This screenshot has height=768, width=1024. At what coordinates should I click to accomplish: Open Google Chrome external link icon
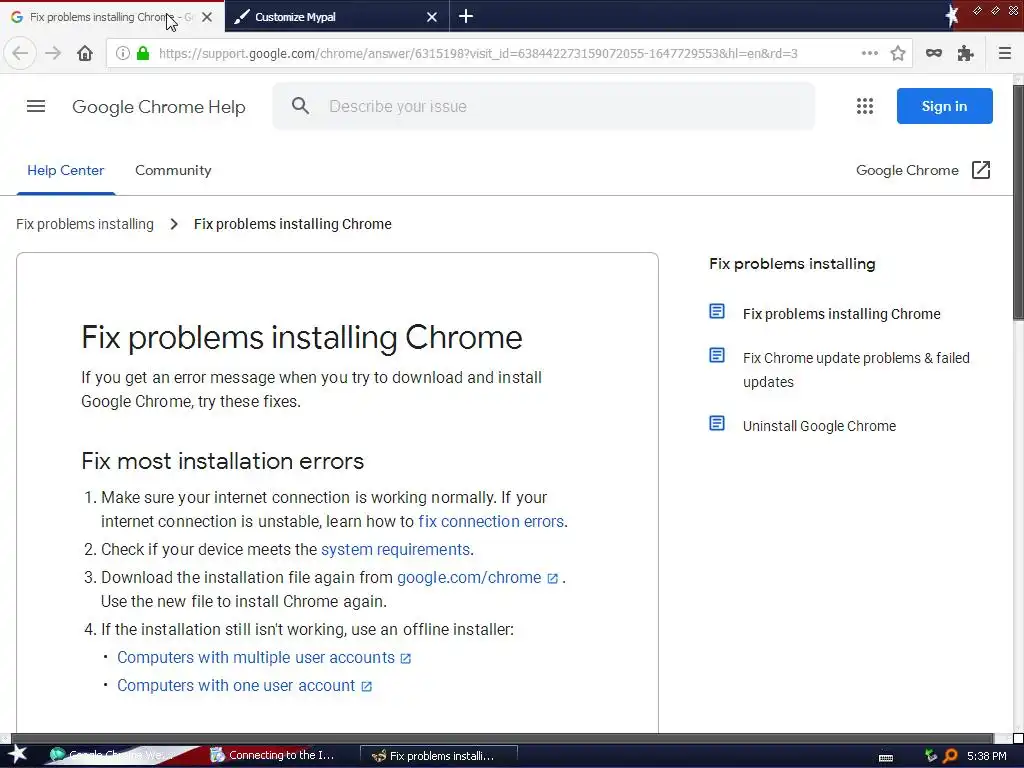click(x=981, y=170)
